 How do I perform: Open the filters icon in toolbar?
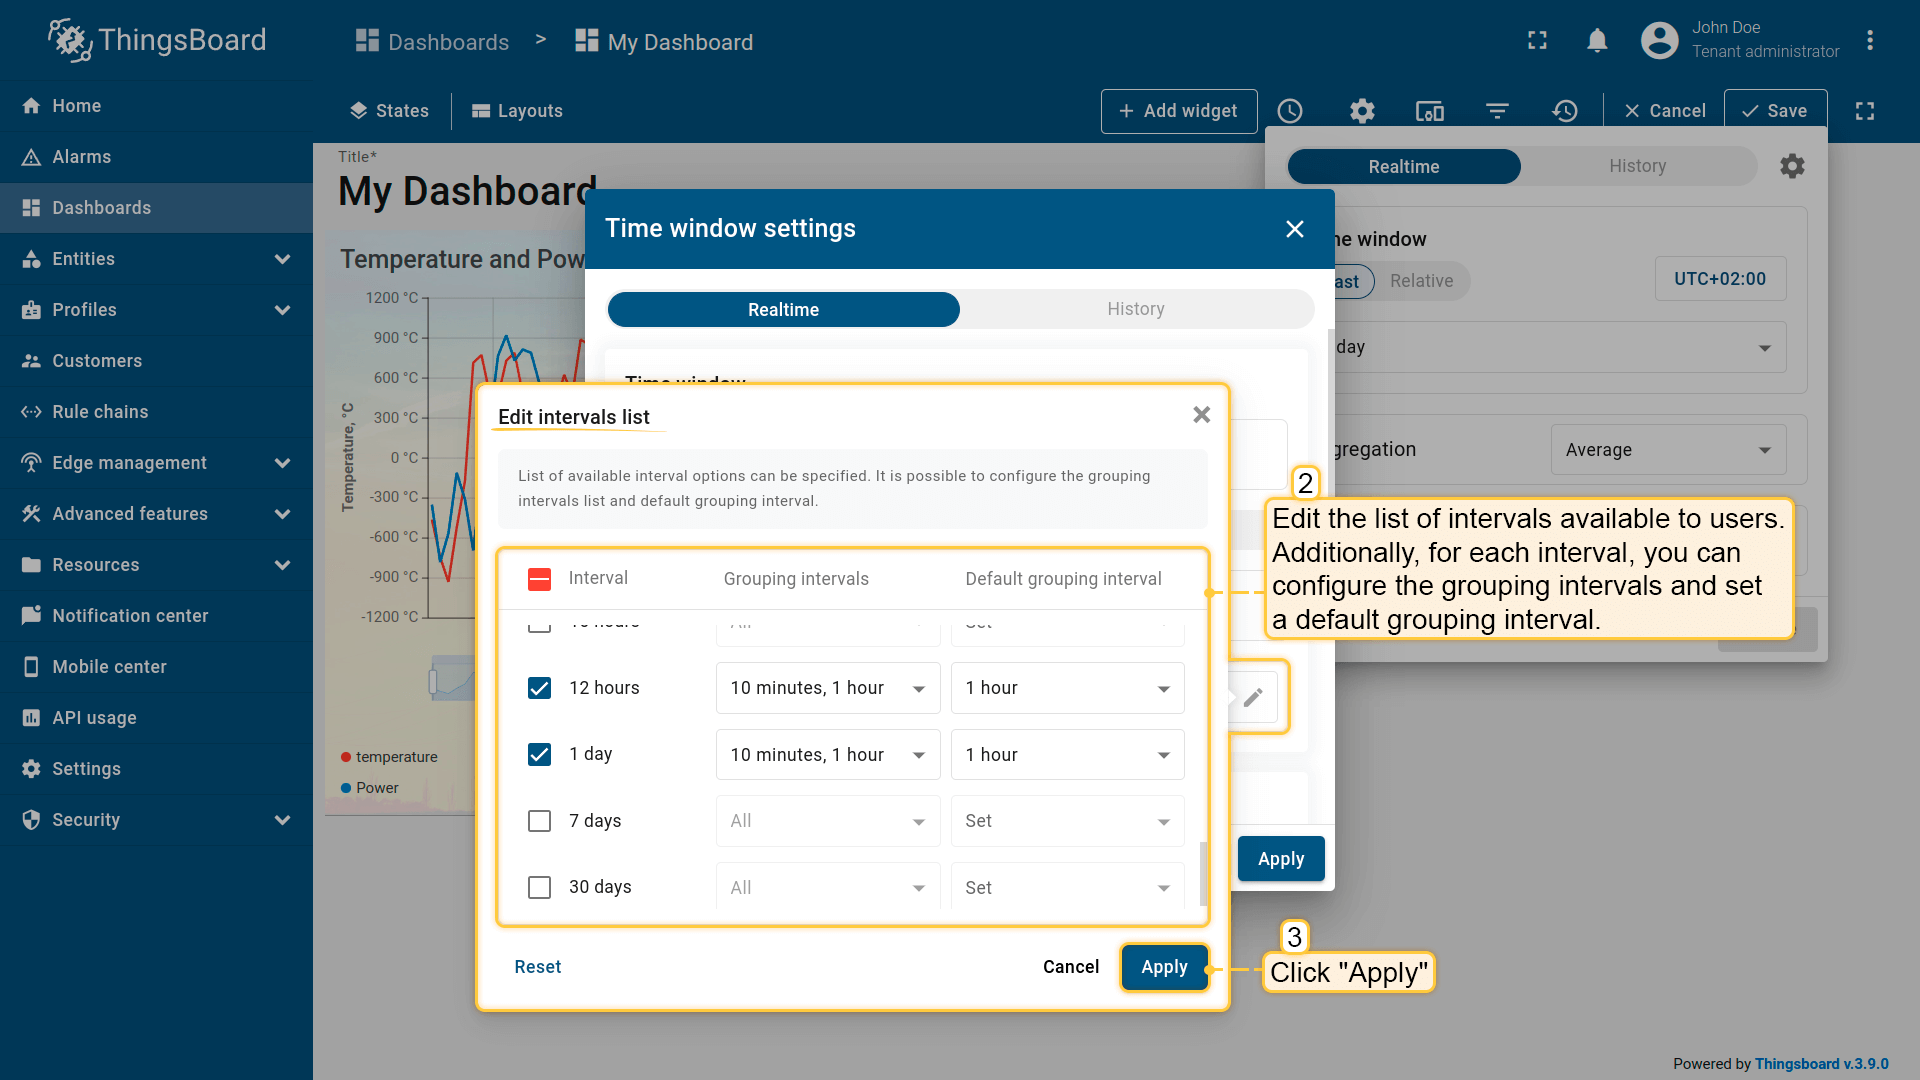click(x=1497, y=111)
